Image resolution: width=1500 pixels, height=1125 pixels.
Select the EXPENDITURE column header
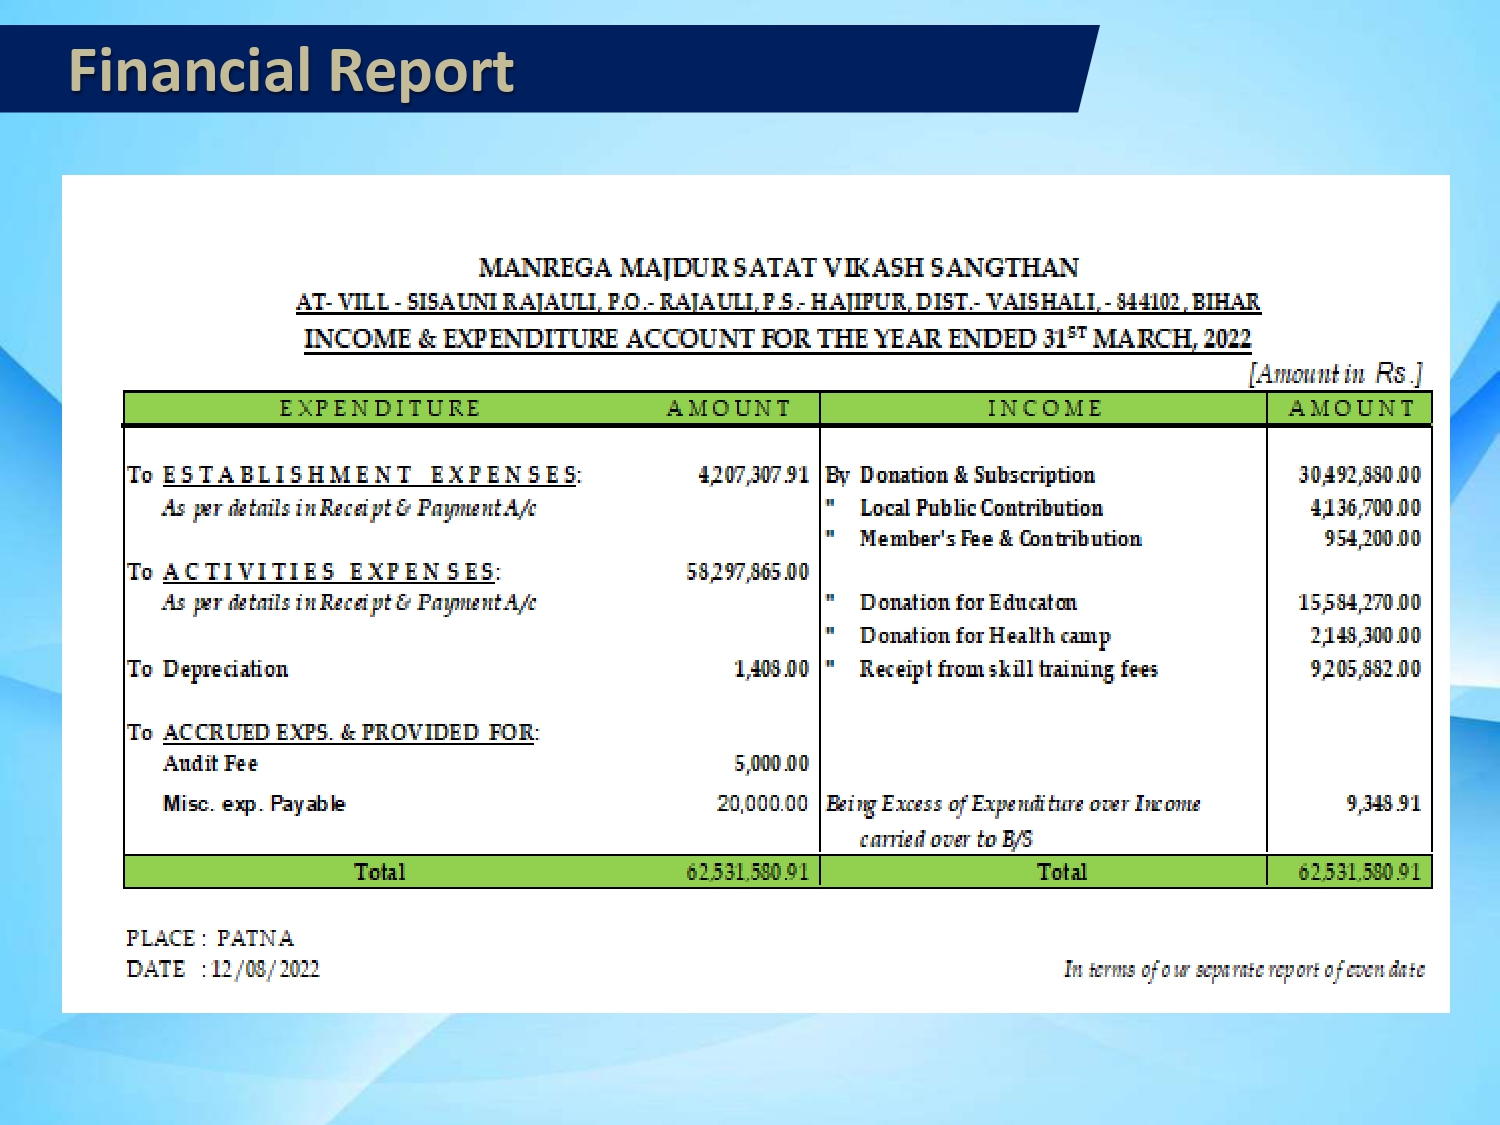pyautogui.click(x=380, y=408)
